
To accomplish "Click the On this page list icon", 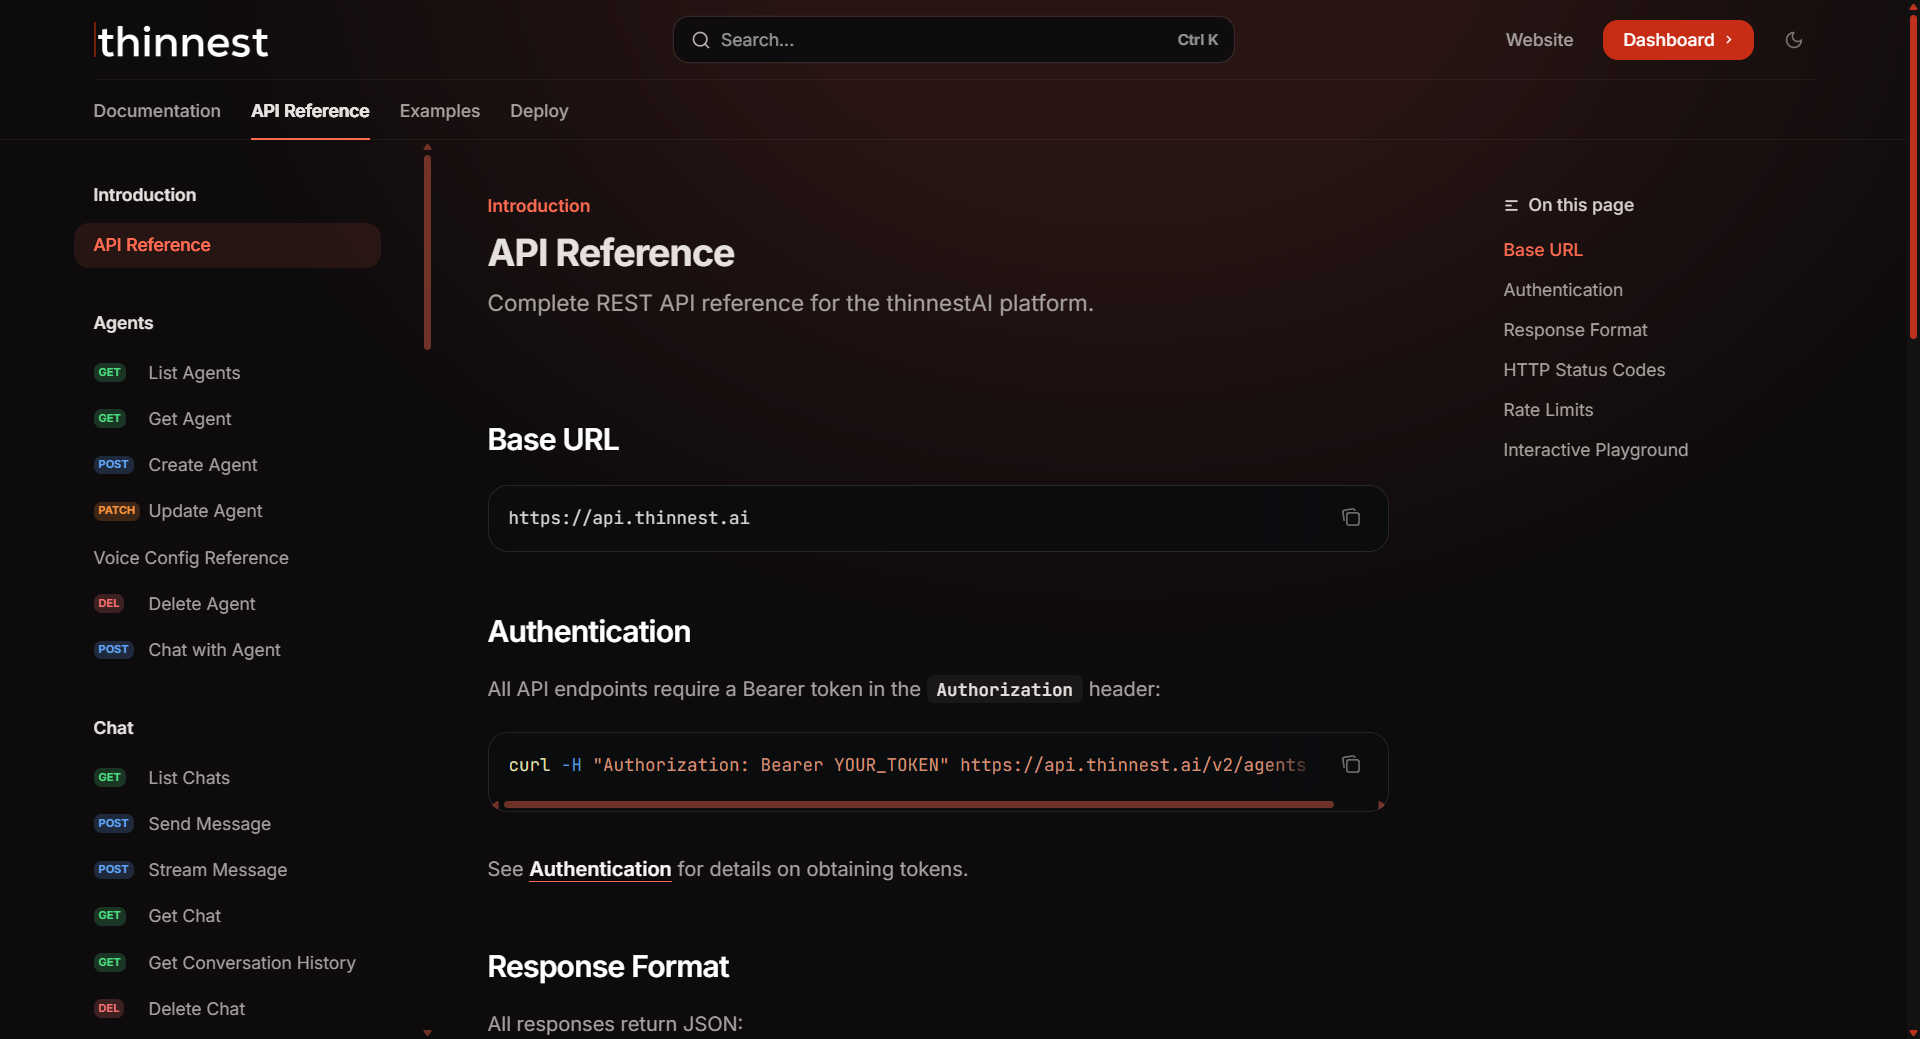I will pos(1511,205).
